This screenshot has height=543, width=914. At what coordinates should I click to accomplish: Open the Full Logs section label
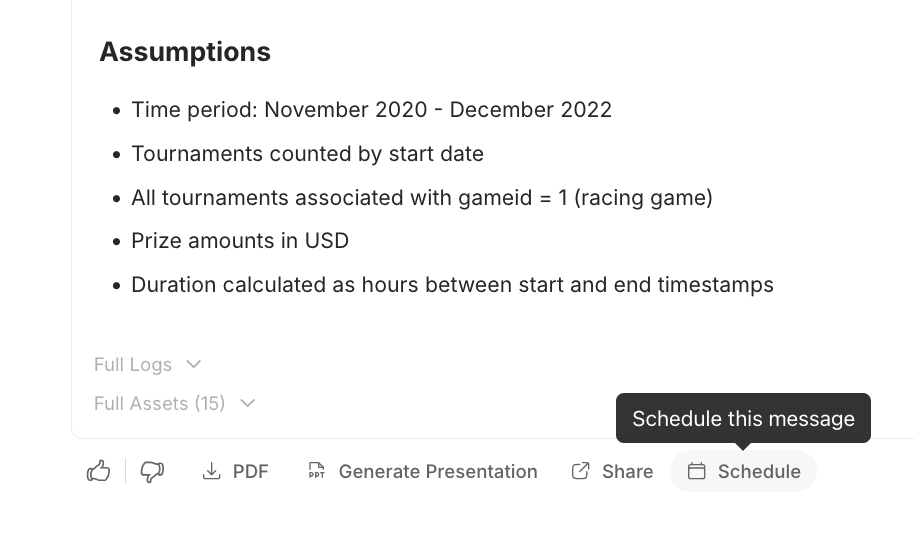click(x=133, y=365)
